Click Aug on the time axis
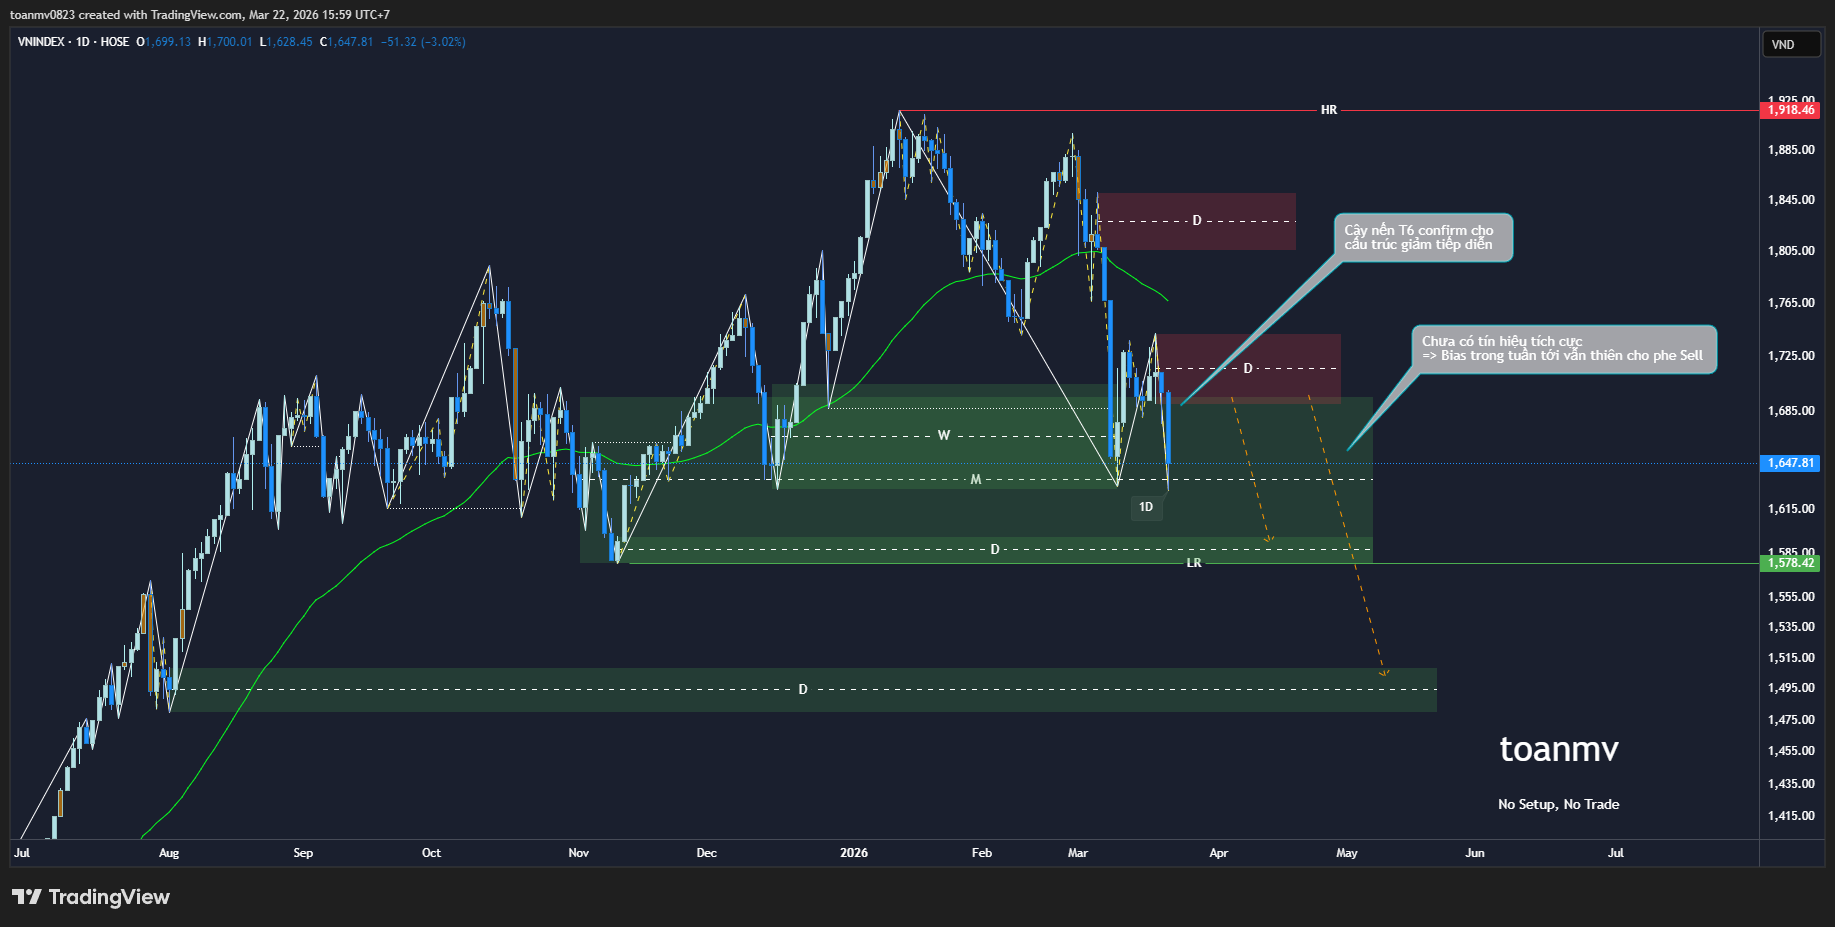1835x927 pixels. point(169,853)
